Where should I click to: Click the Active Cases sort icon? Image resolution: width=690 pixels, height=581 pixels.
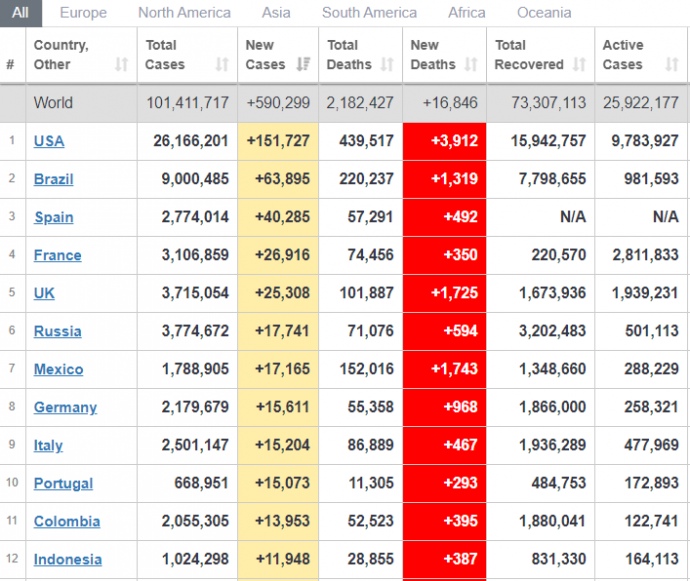(671, 65)
